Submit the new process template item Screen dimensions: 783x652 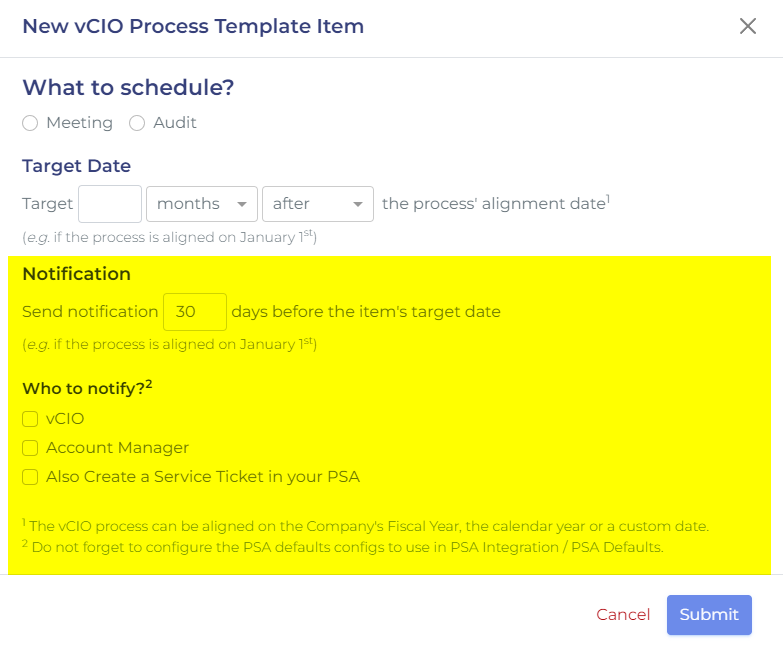(709, 615)
